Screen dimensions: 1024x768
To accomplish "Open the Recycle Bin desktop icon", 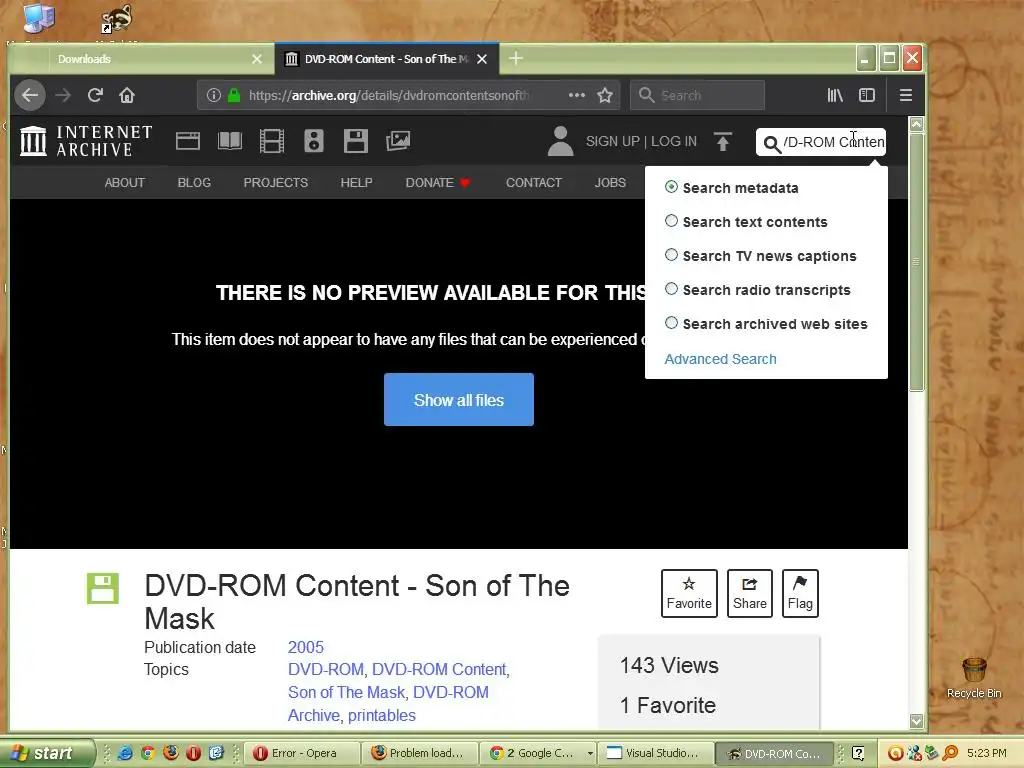I will pyautogui.click(x=974, y=677).
